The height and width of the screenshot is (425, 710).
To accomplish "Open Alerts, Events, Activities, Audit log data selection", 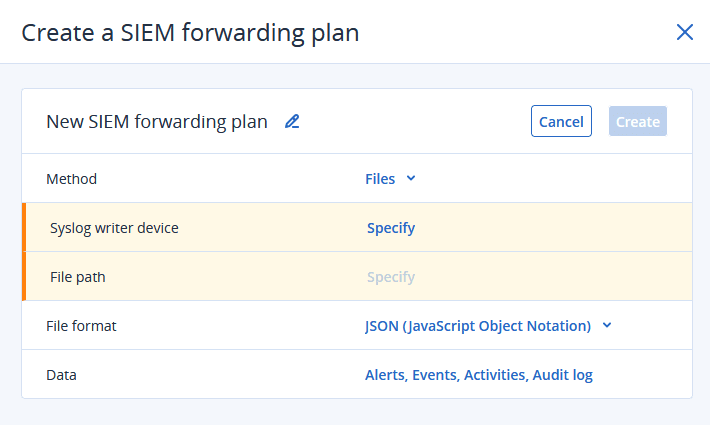I will [x=478, y=375].
